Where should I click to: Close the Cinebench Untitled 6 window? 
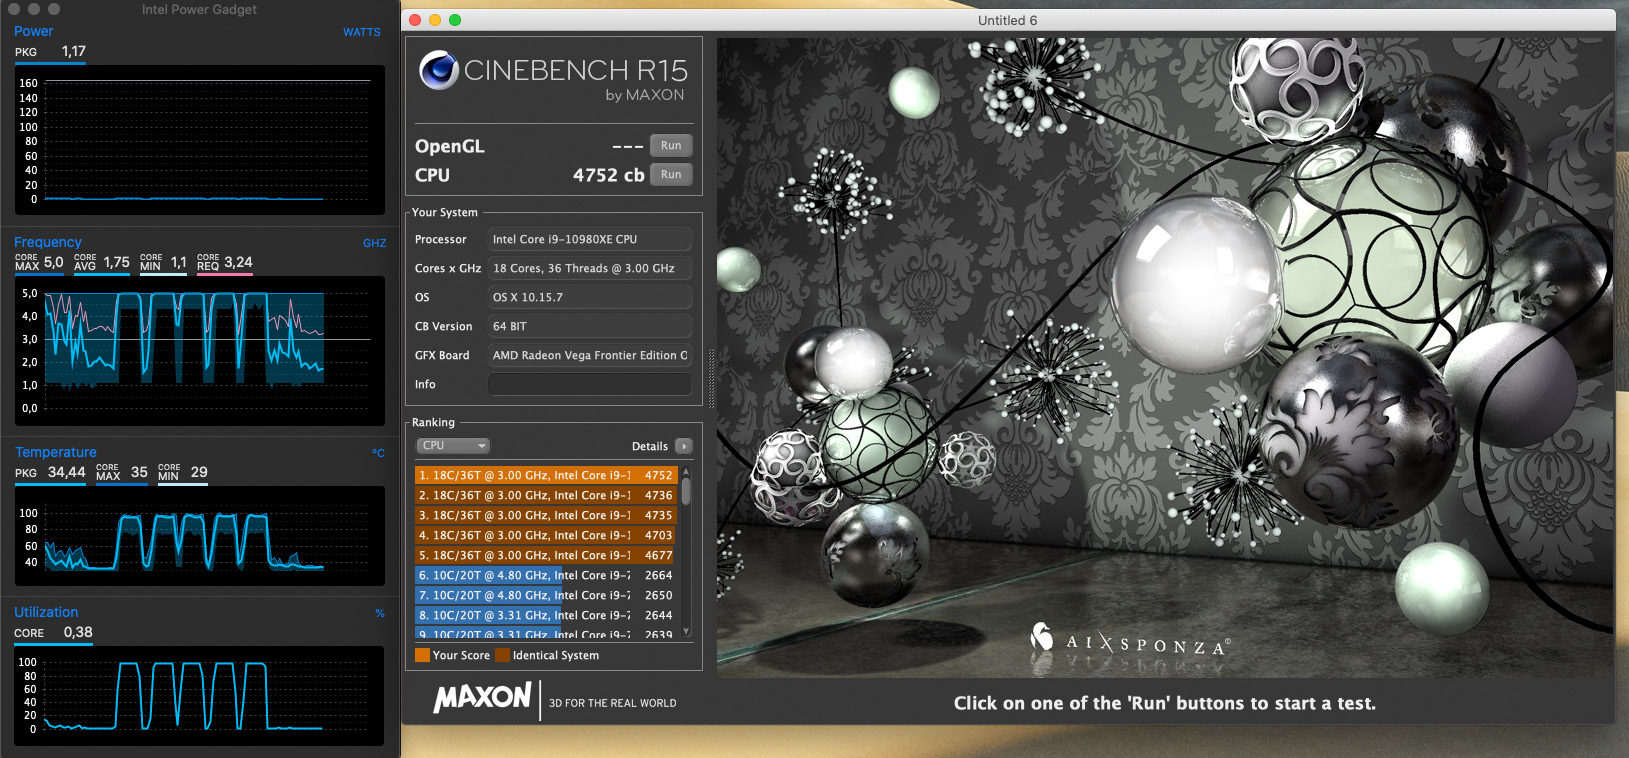(415, 20)
